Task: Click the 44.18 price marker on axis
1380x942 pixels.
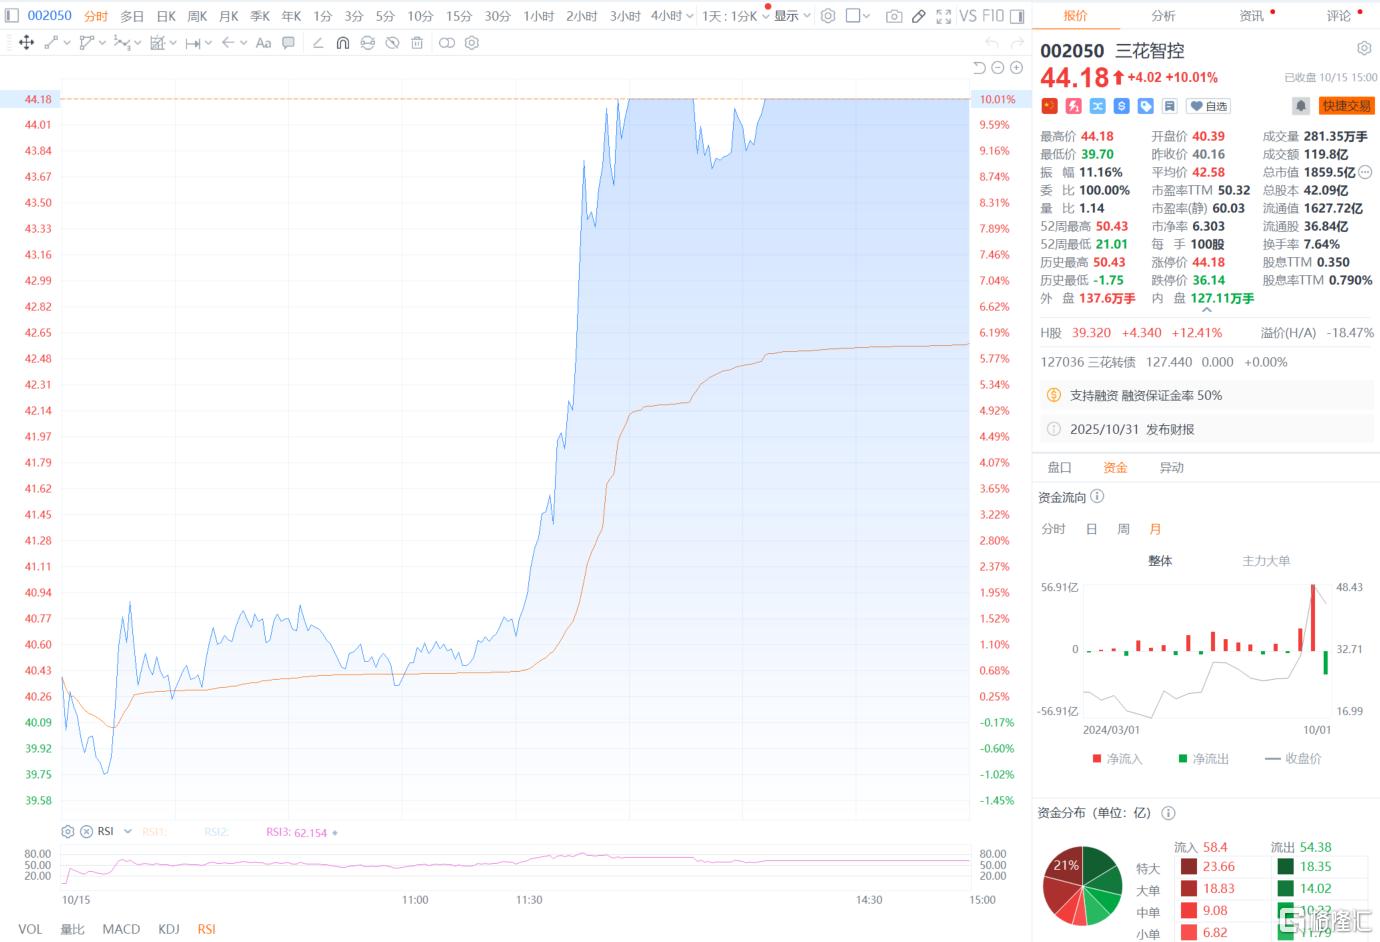Action: pos(38,99)
